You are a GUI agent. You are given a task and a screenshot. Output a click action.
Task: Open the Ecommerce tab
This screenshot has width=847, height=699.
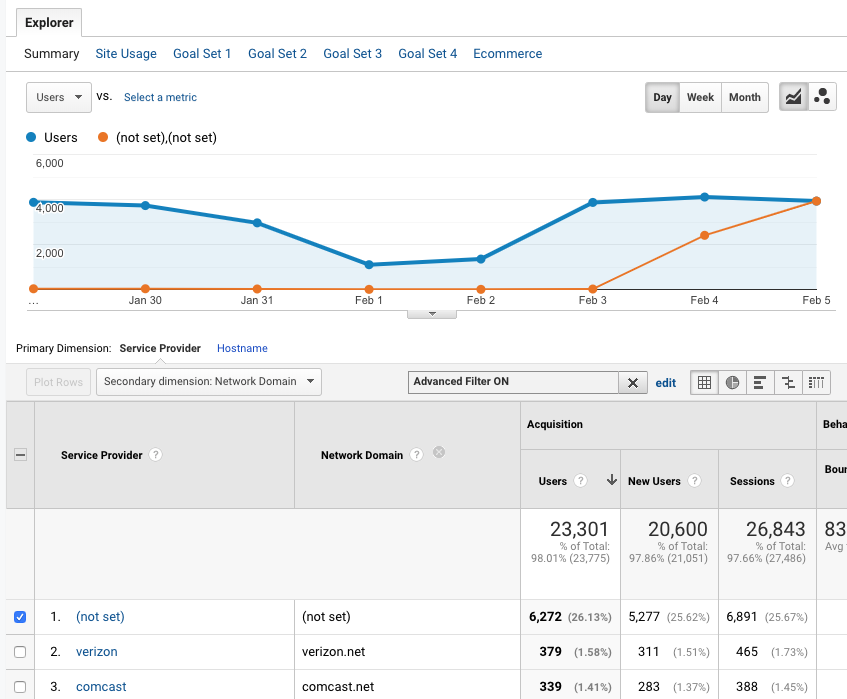tap(507, 54)
